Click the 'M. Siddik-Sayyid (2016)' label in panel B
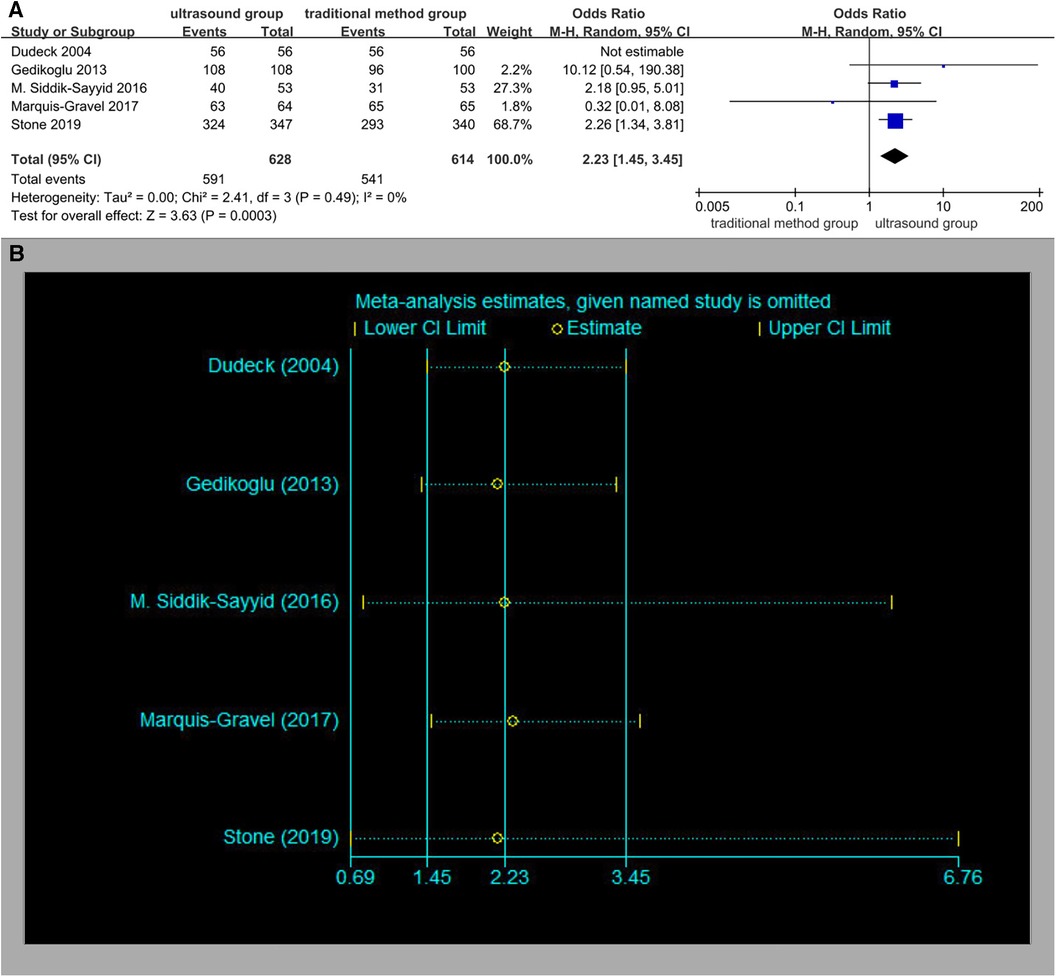Viewport: 1056px width, 977px height. click(x=234, y=601)
